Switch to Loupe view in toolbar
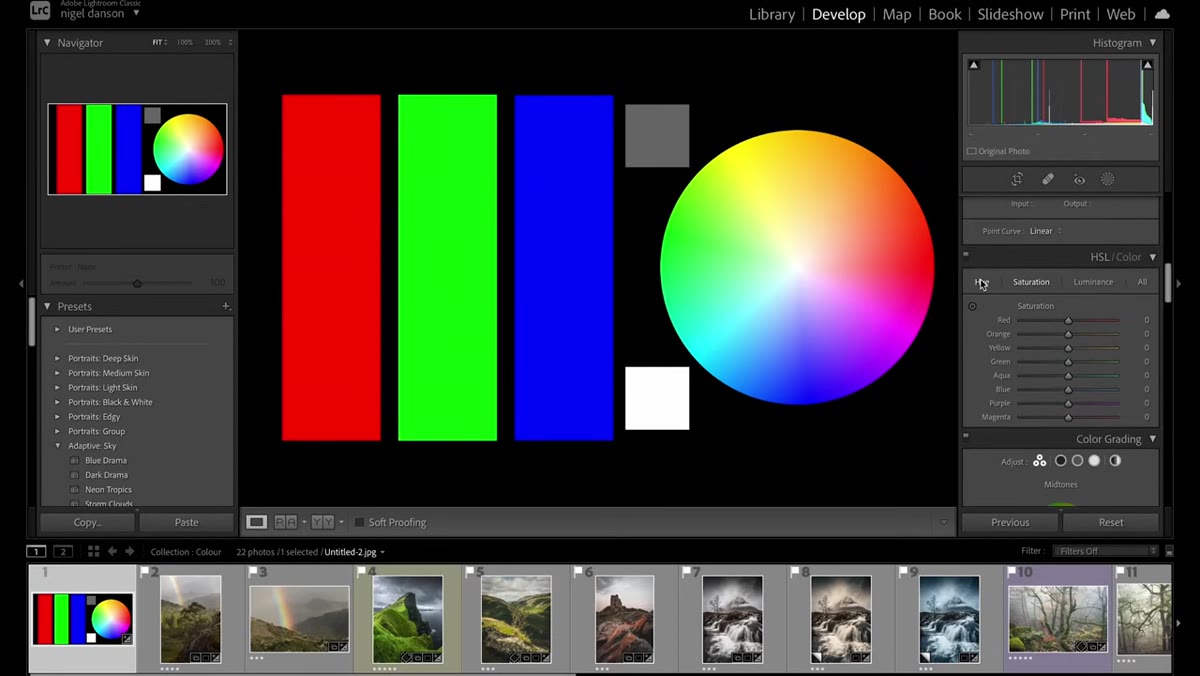The height and width of the screenshot is (676, 1200). tap(257, 522)
